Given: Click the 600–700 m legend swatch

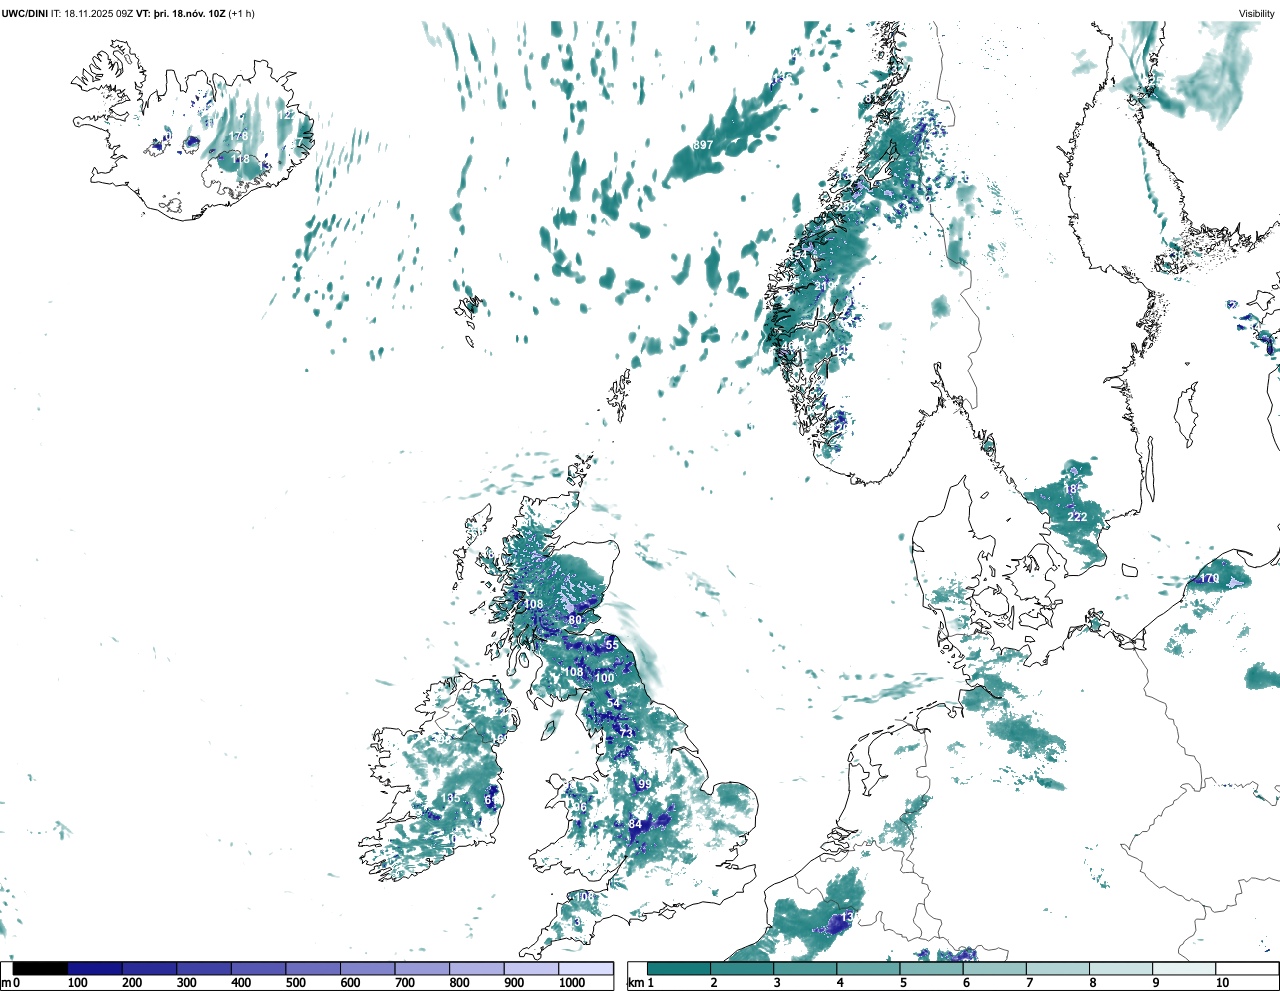Looking at the screenshot, I should point(367,969).
